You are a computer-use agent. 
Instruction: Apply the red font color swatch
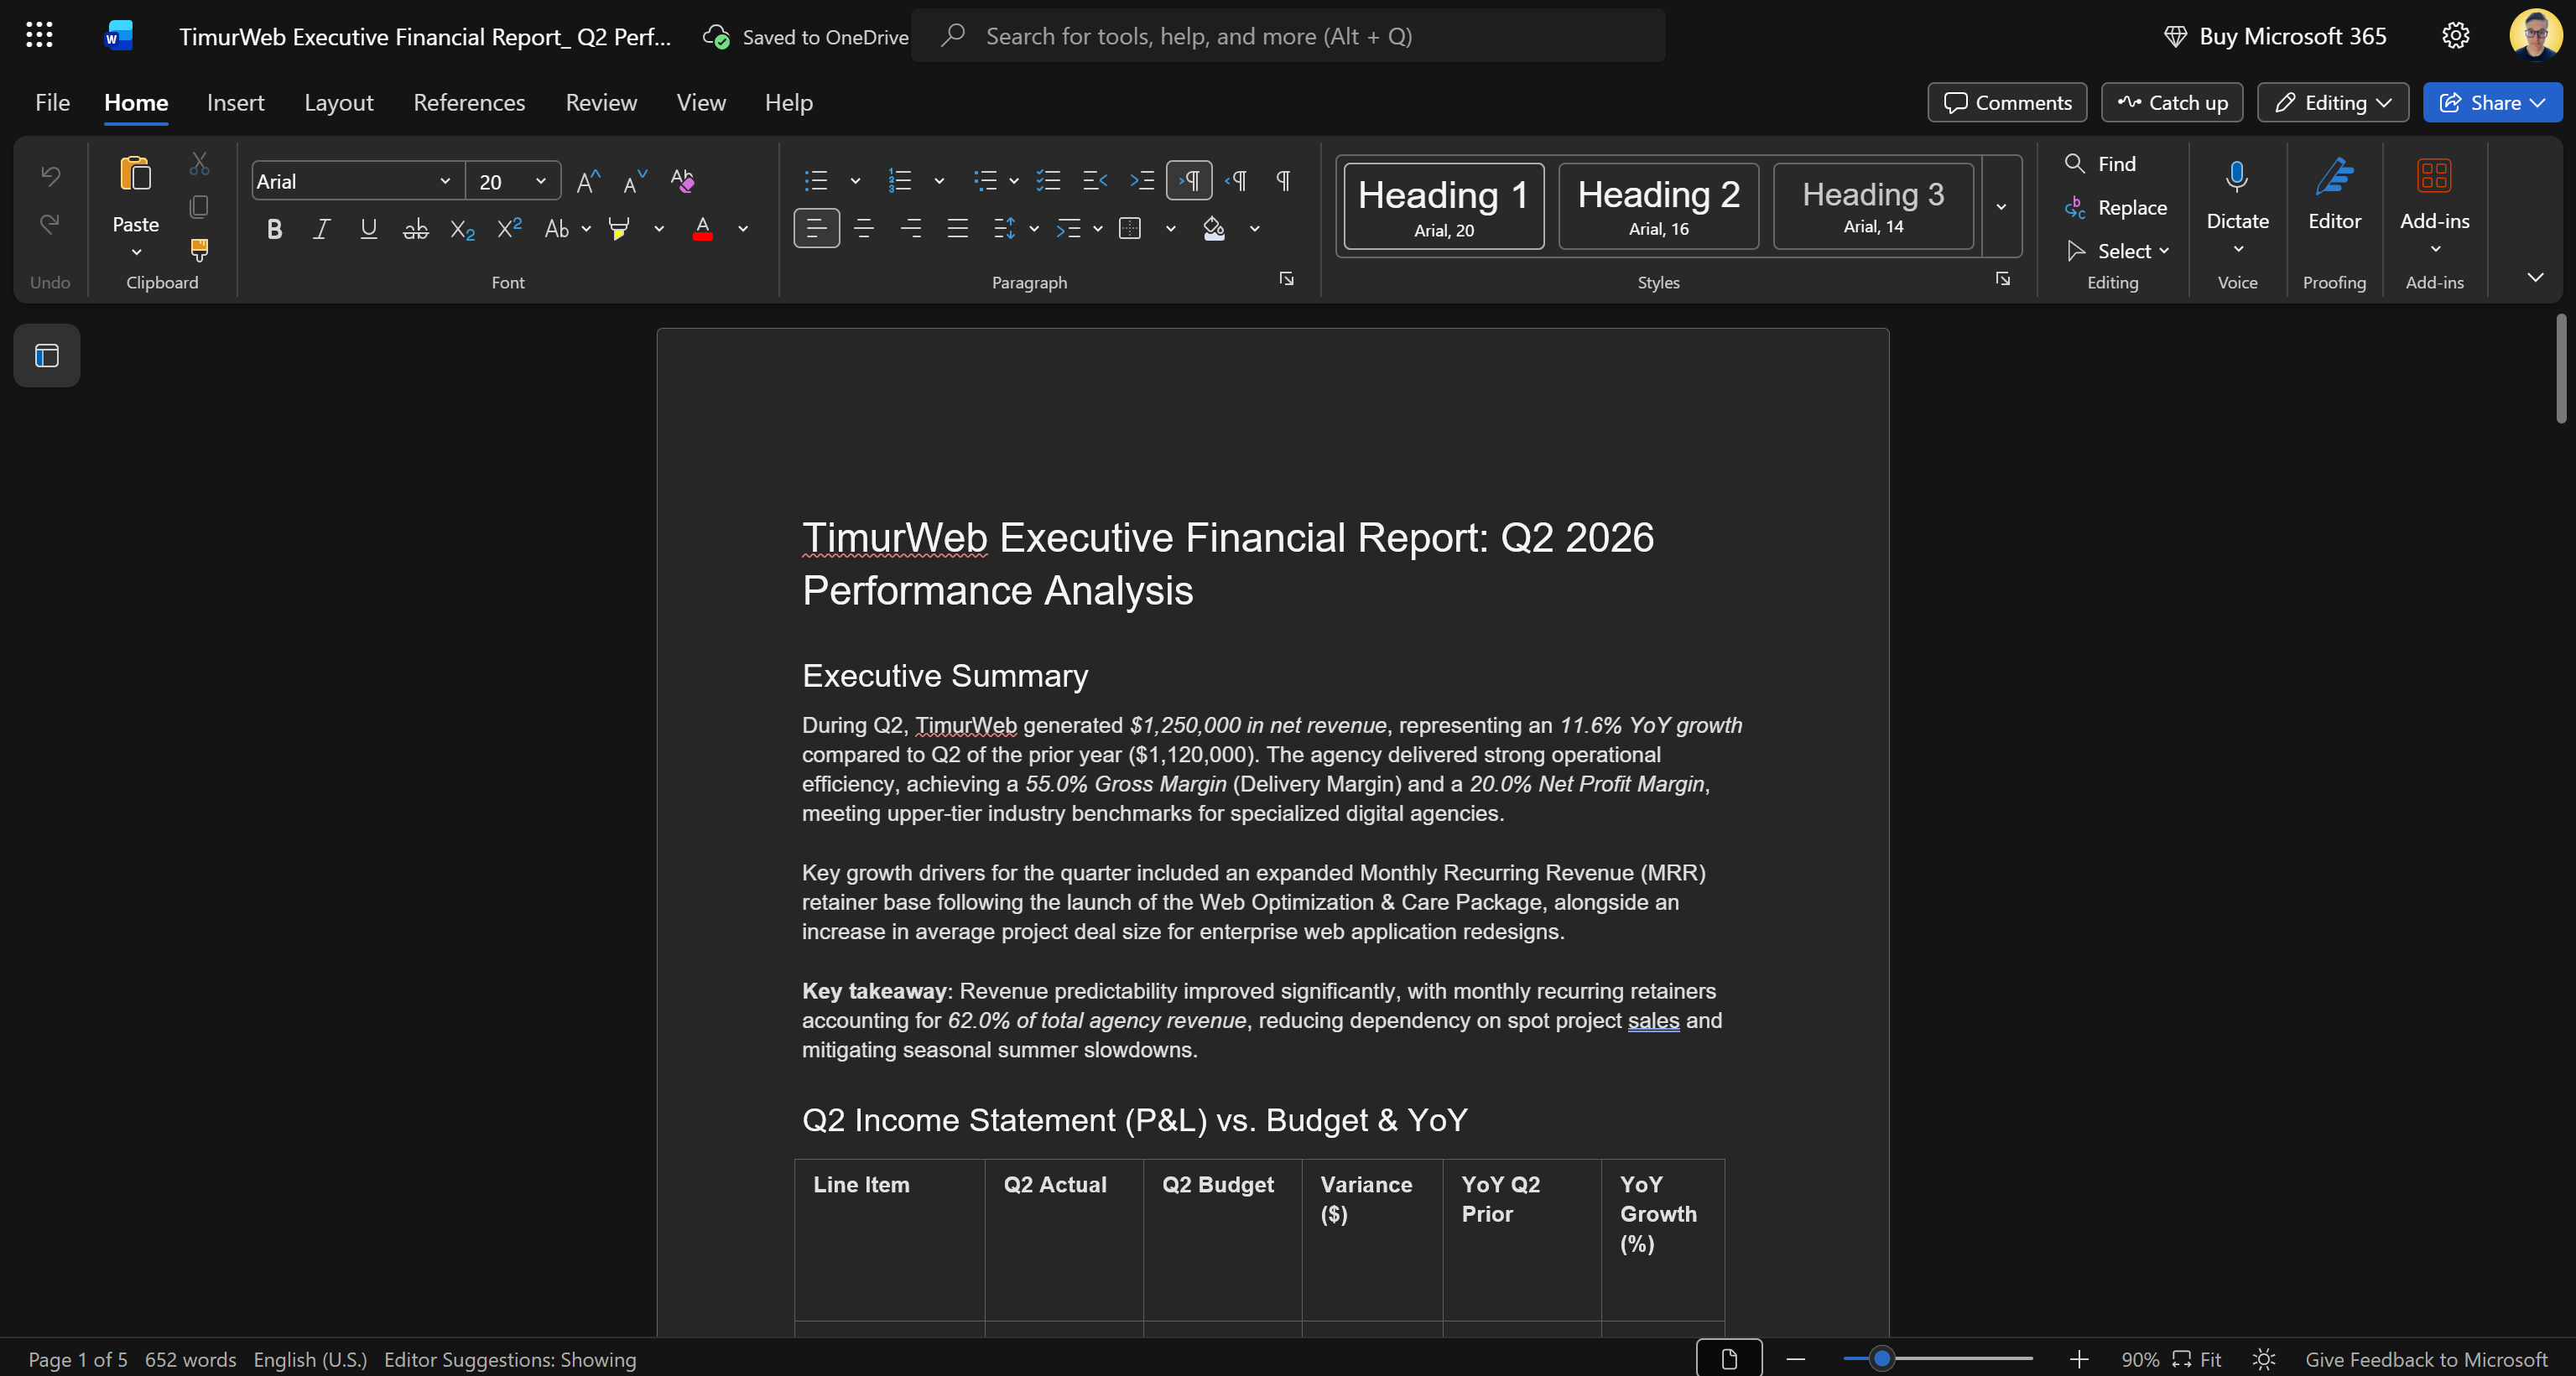pyautogui.click(x=703, y=229)
